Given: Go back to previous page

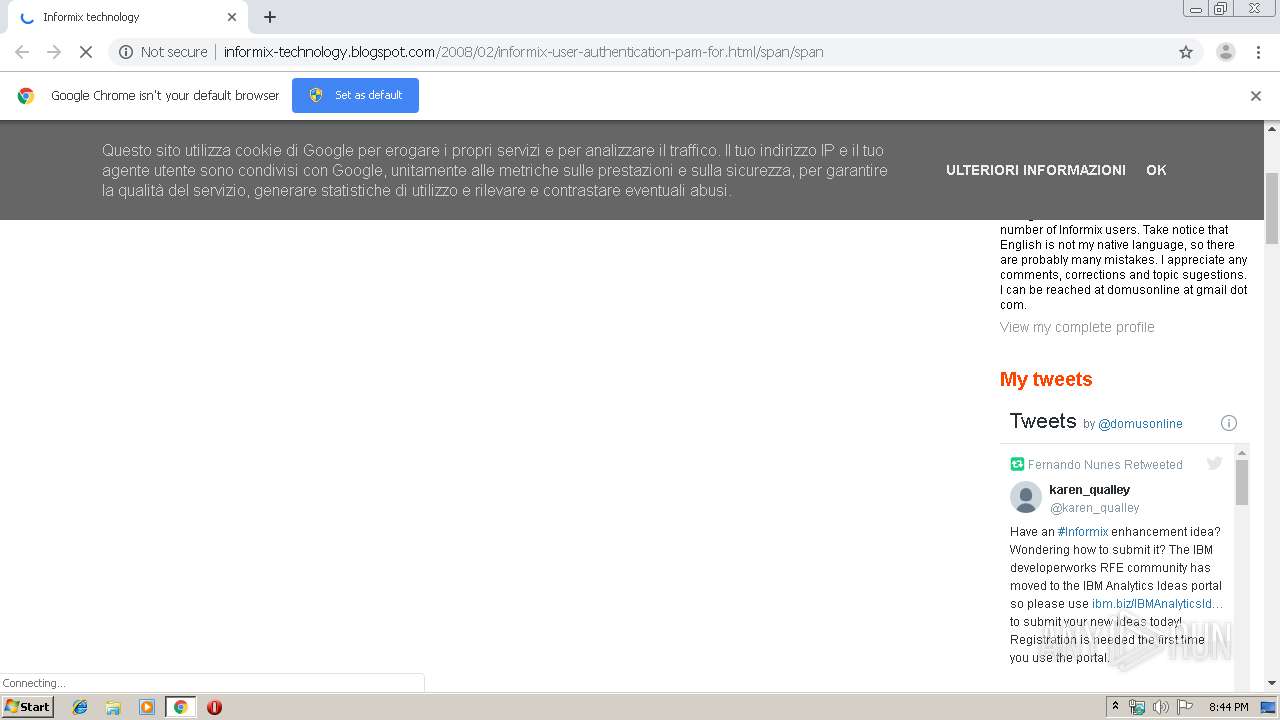Looking at the screenshot, I should pos(22,52).
